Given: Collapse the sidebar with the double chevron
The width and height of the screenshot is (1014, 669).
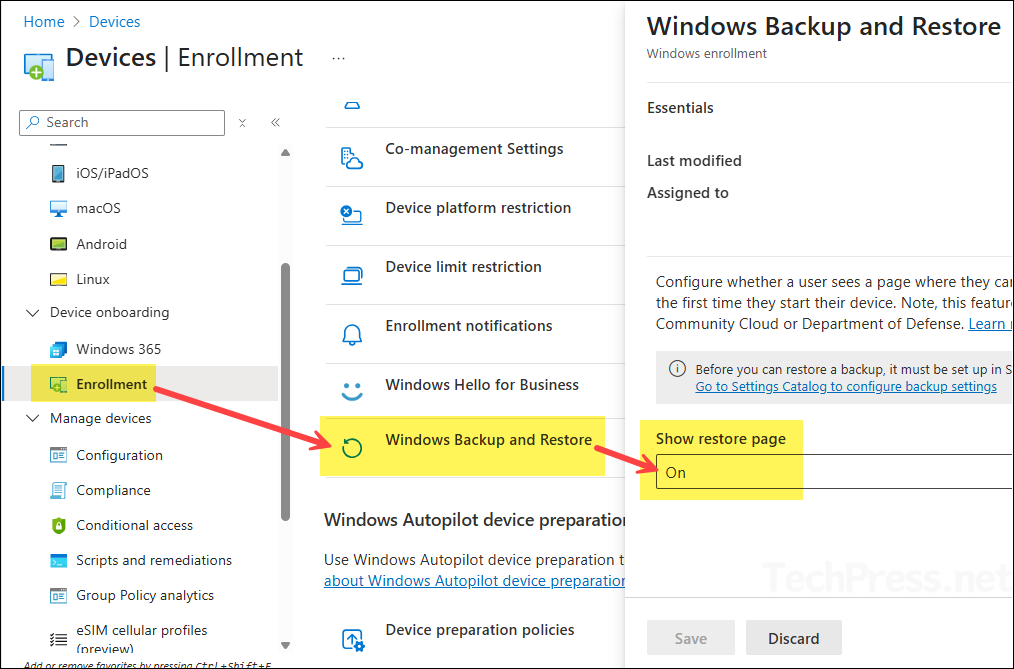Looking at the screenshot, I should 275,123.
